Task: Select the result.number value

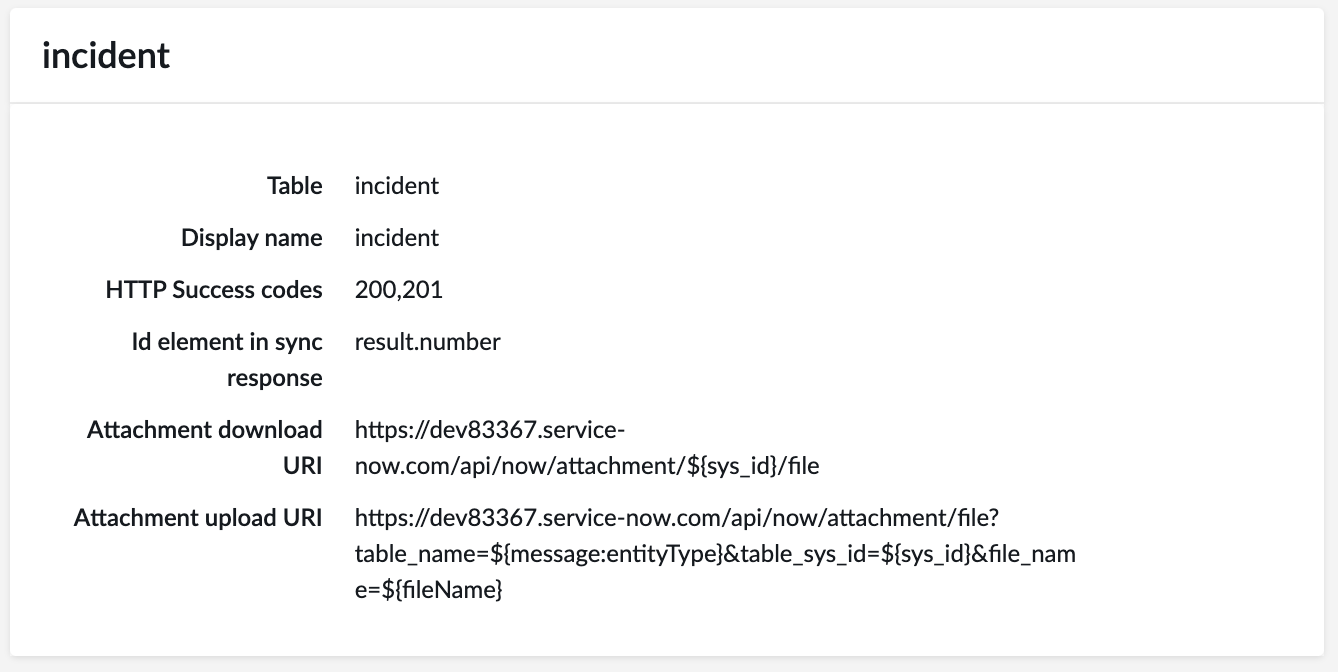Action: pos(427,342)
